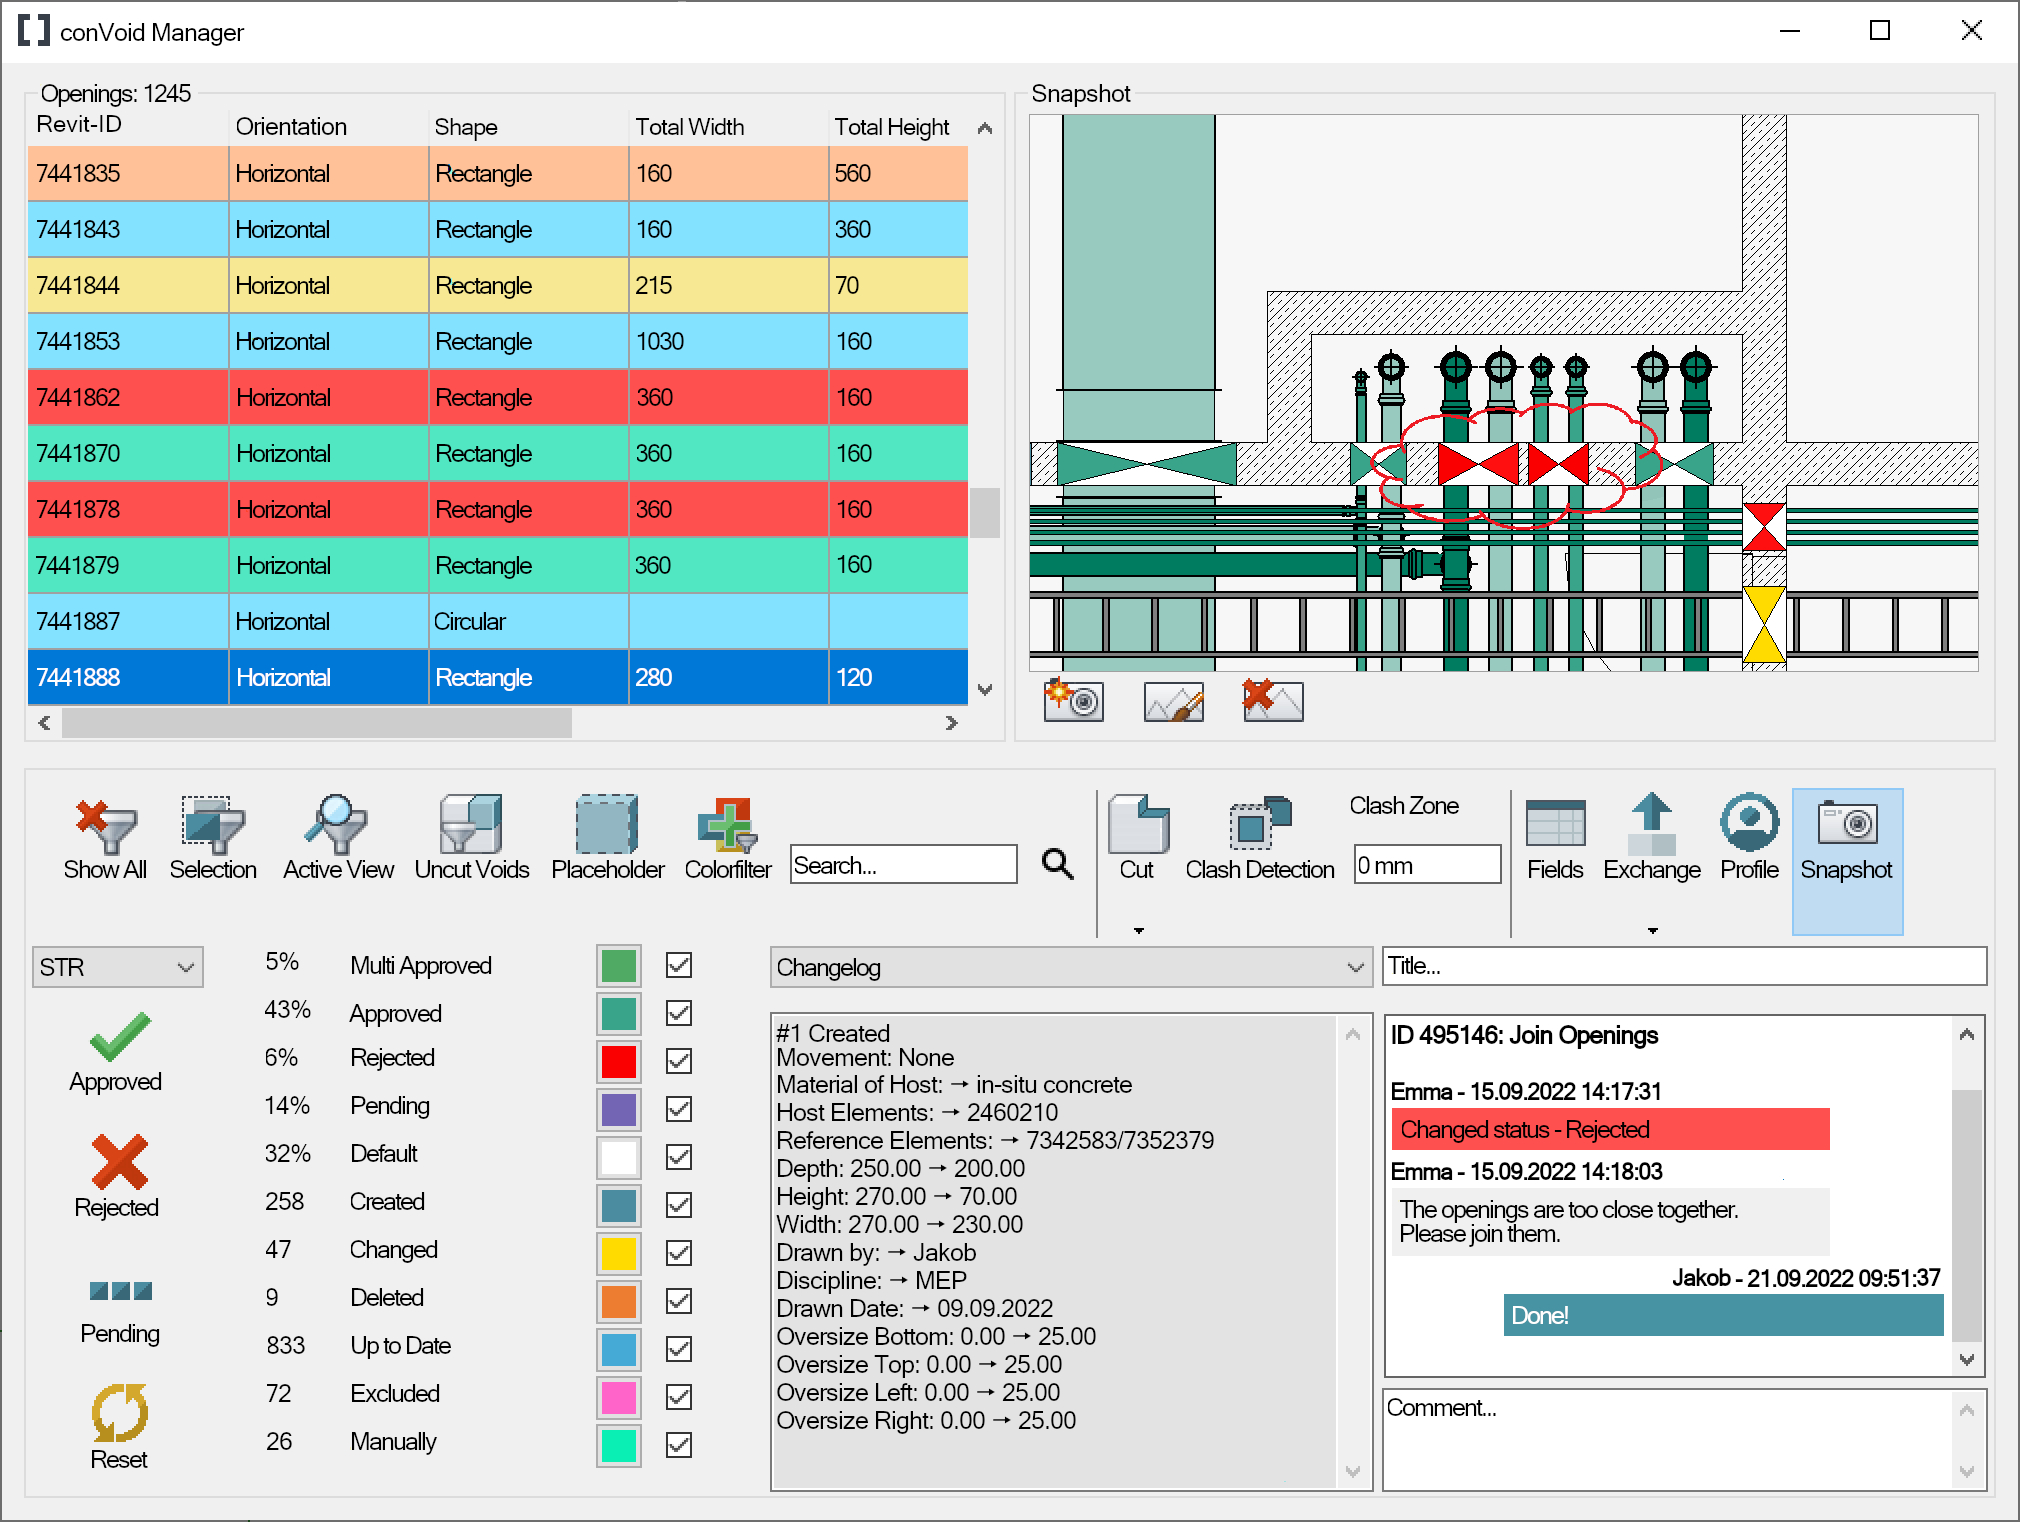The width and height of the screenshot is (2020, 1522).
Task: Click the yellow Changed color swatch
Action: click(x=619, y=1253)
